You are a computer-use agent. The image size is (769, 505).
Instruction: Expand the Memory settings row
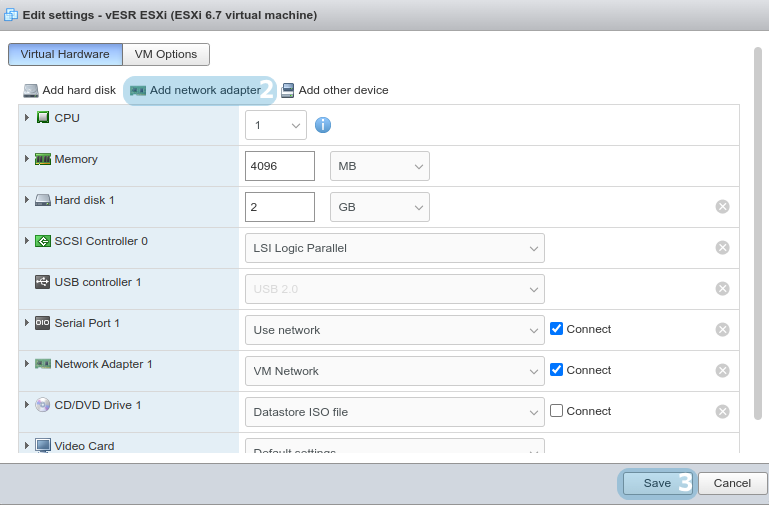[x=27, y=159]
